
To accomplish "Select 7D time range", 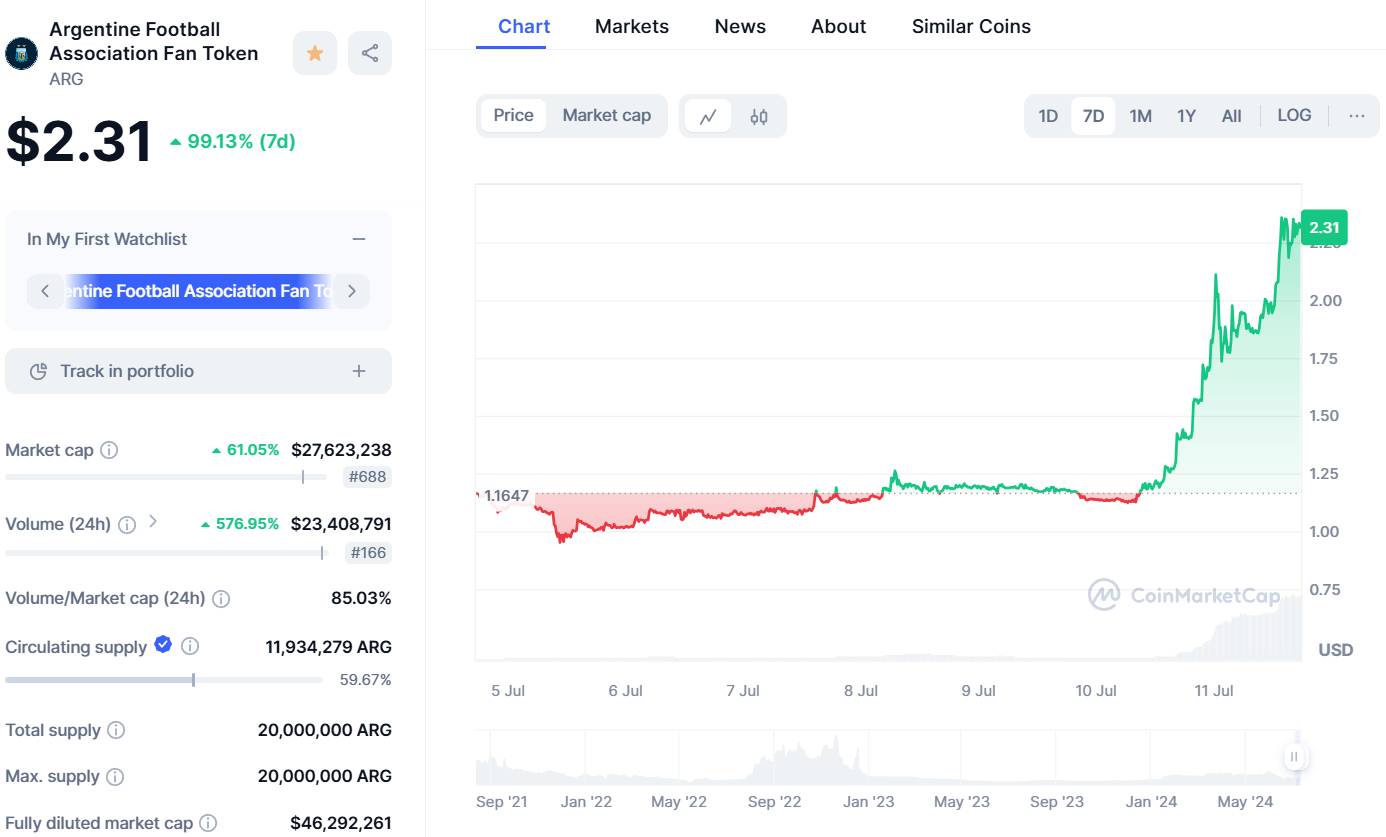I will (1094, 116).
